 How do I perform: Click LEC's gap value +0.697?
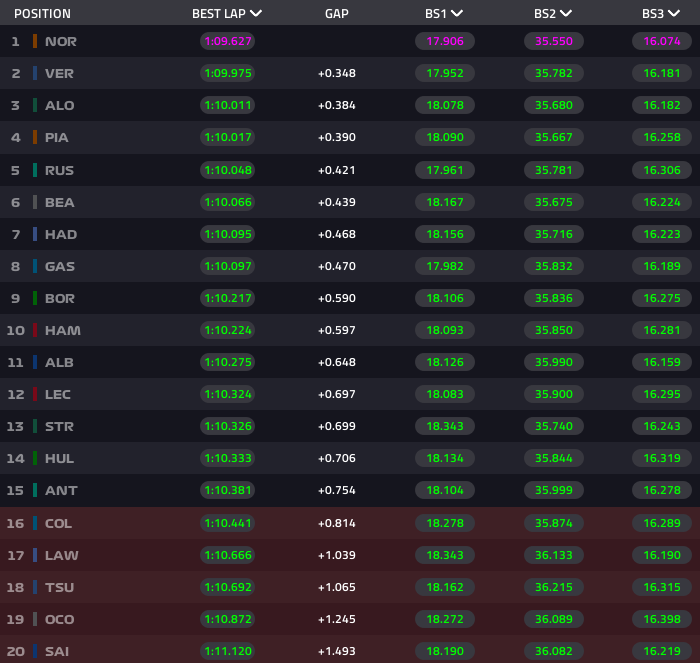(337, 394)
